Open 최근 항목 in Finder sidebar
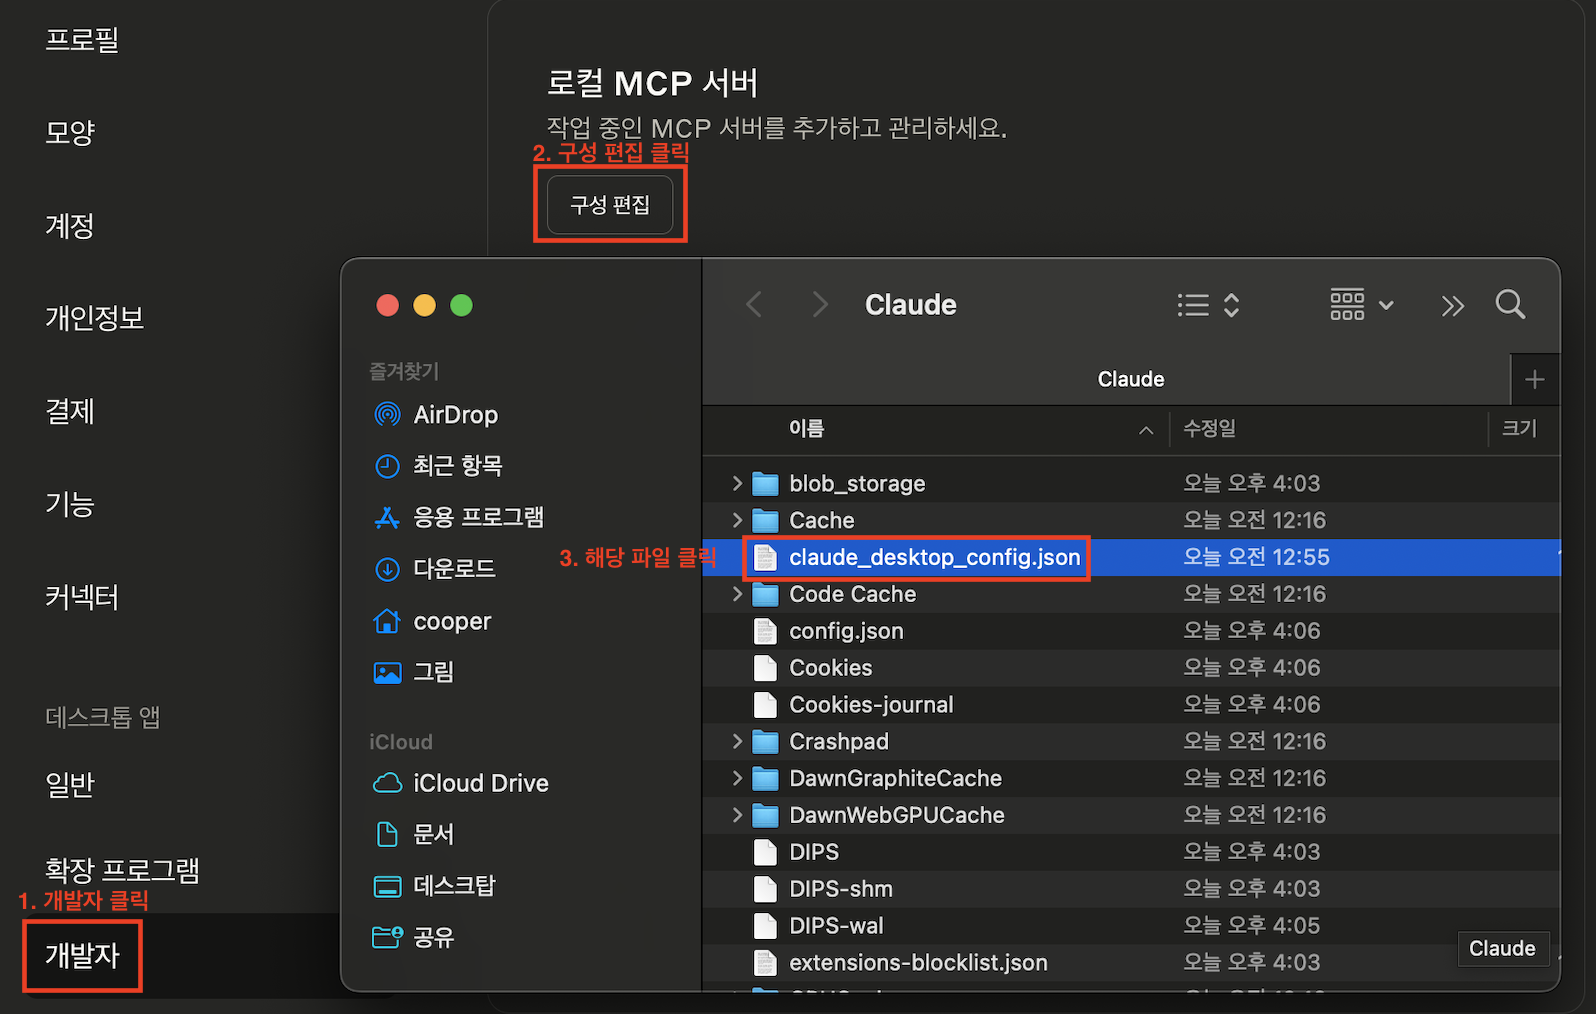This screenshot has width=1596, height=1014. [x=438, y=465]
